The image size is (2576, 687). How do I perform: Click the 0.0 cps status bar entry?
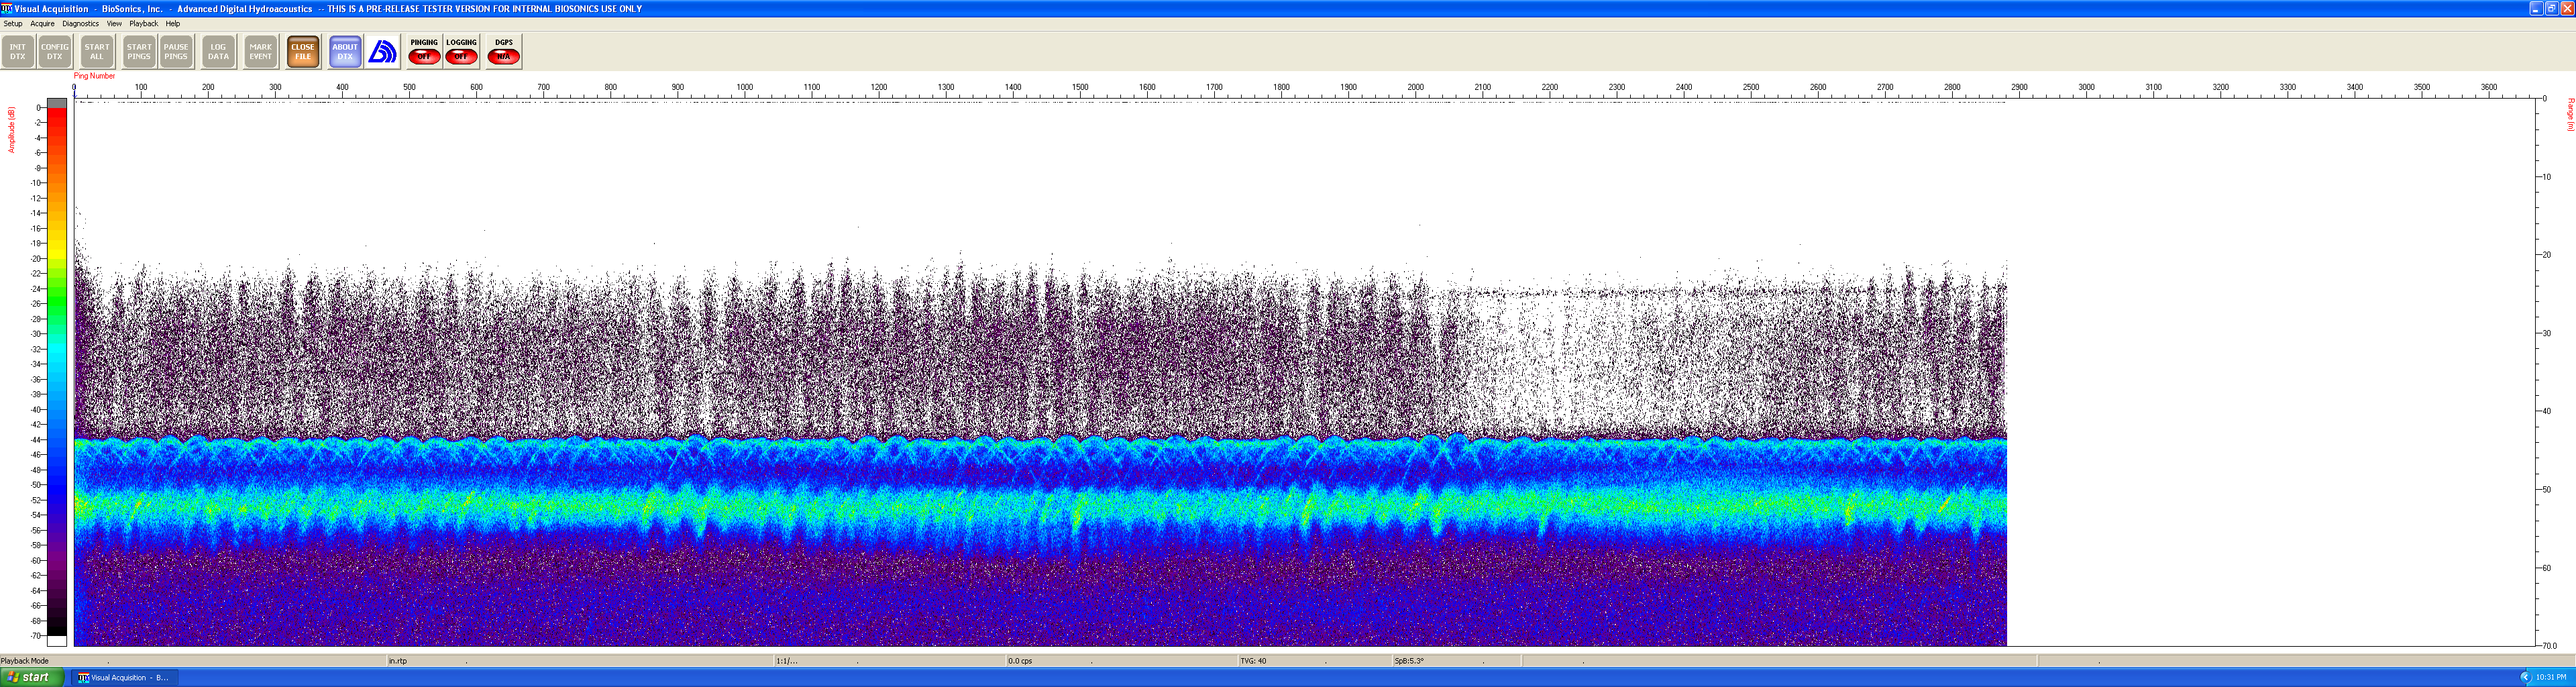click(1020, 661)
